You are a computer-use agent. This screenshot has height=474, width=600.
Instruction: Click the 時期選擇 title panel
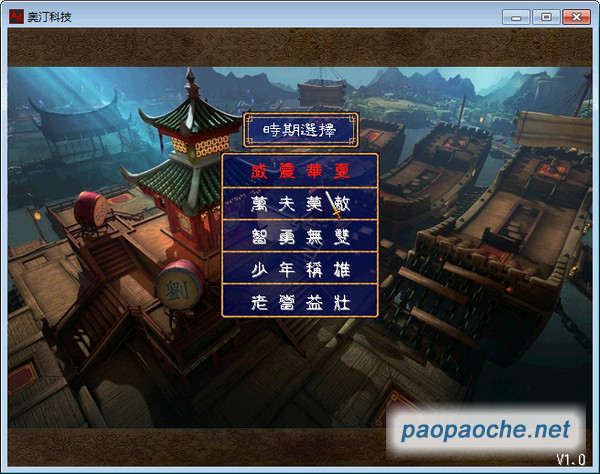[x=301, y=130]
